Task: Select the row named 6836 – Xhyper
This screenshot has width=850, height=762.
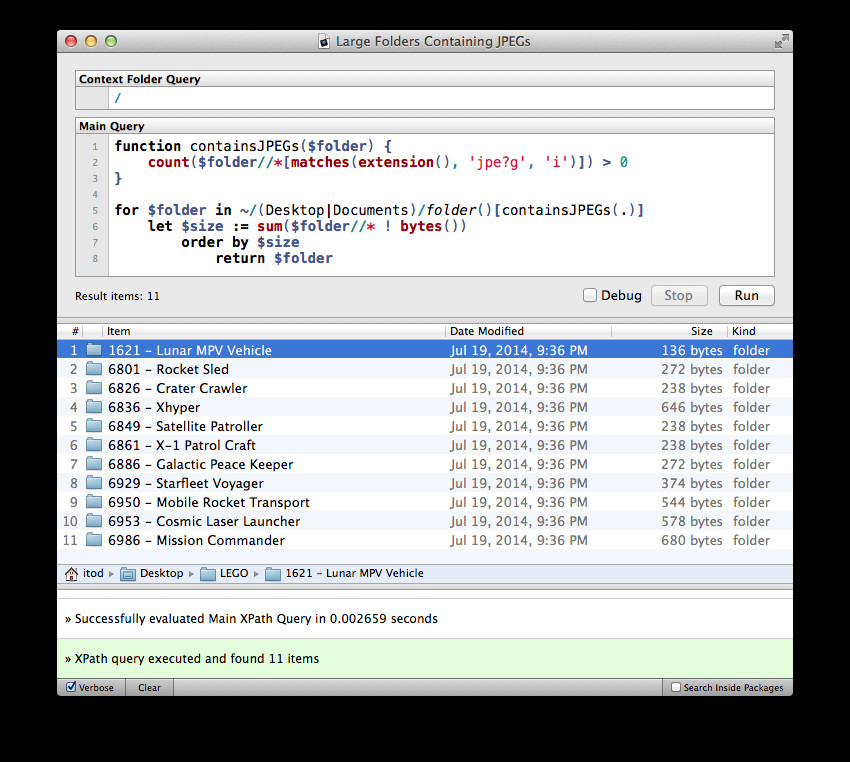Action: pos(425,407)
